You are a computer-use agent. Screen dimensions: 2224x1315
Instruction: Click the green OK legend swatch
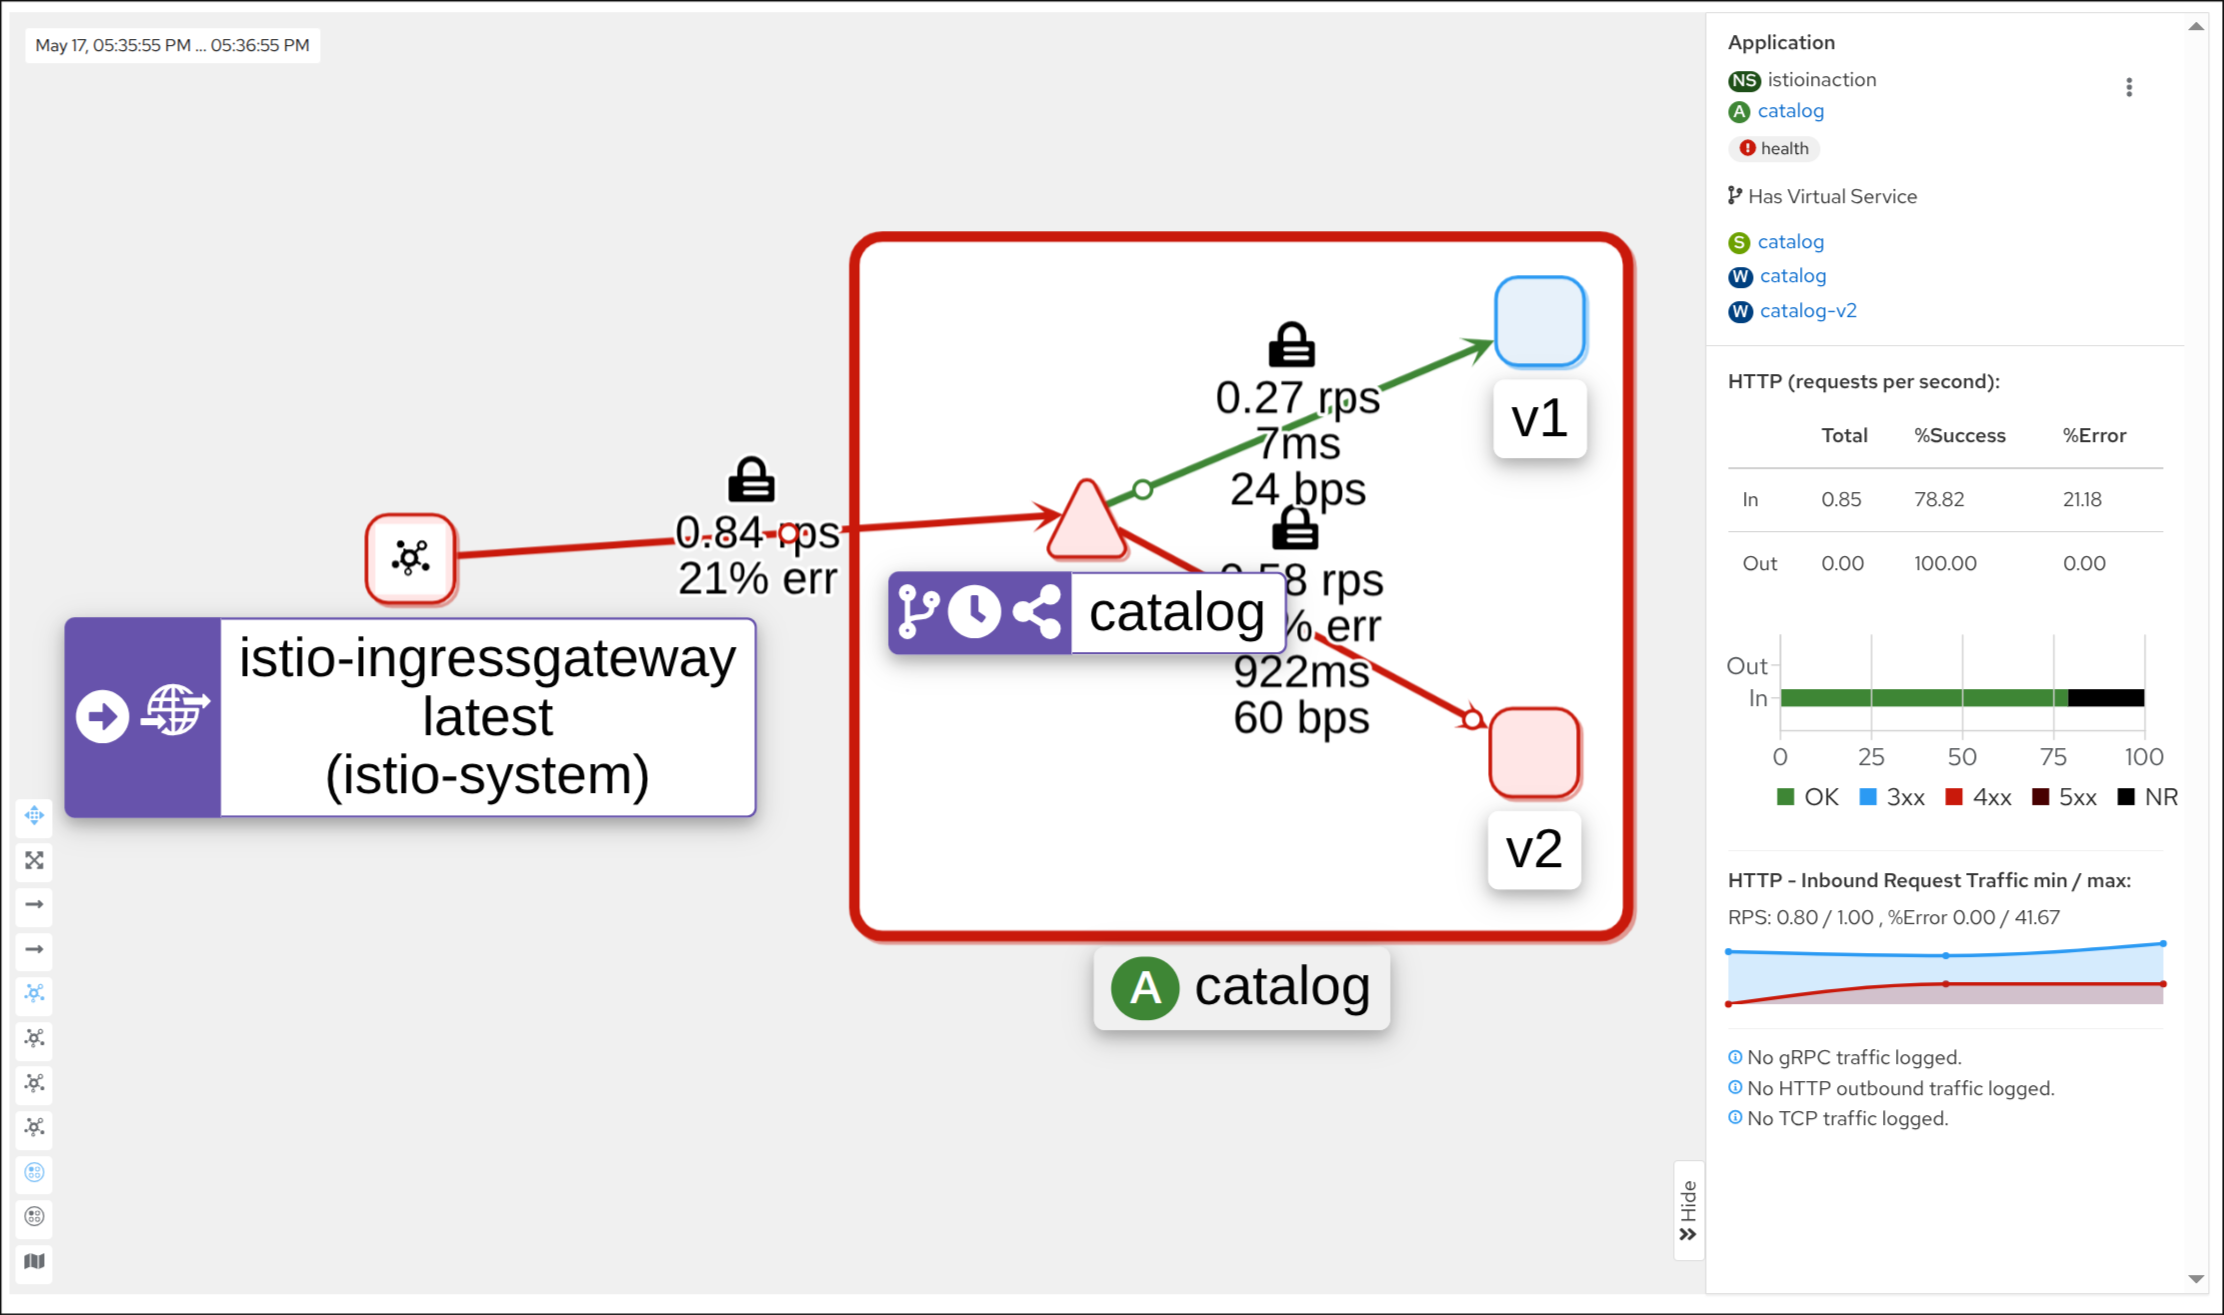click(x=1785, y=797)
